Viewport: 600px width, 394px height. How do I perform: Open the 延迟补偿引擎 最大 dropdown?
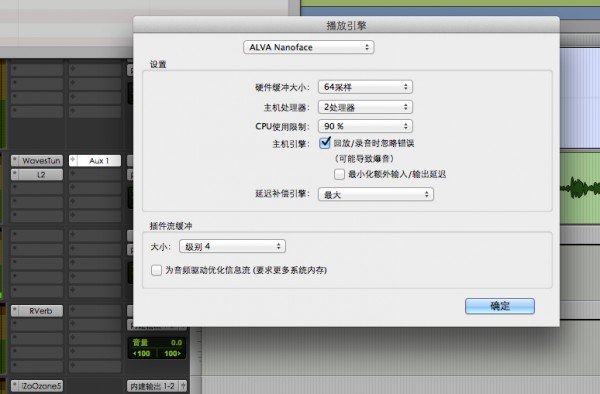[x=376, y=194]
